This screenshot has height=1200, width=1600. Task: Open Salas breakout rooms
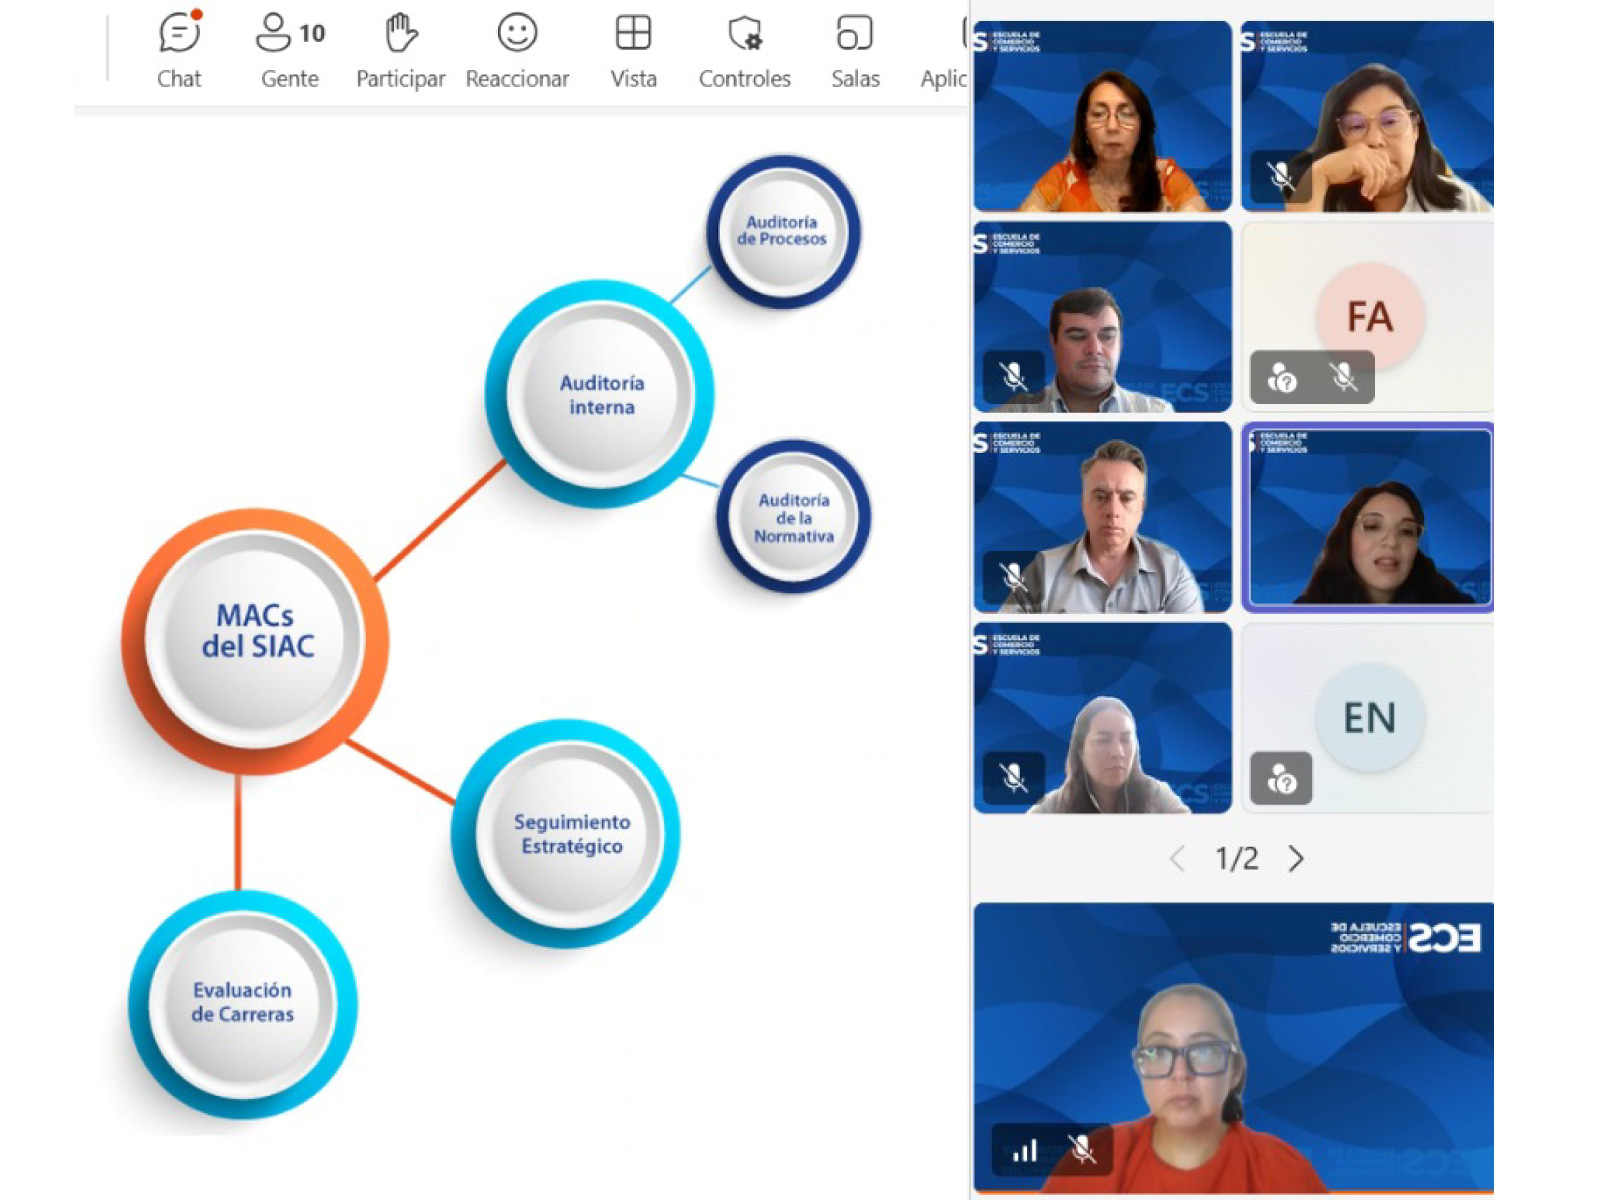click(x=855, y=51)
